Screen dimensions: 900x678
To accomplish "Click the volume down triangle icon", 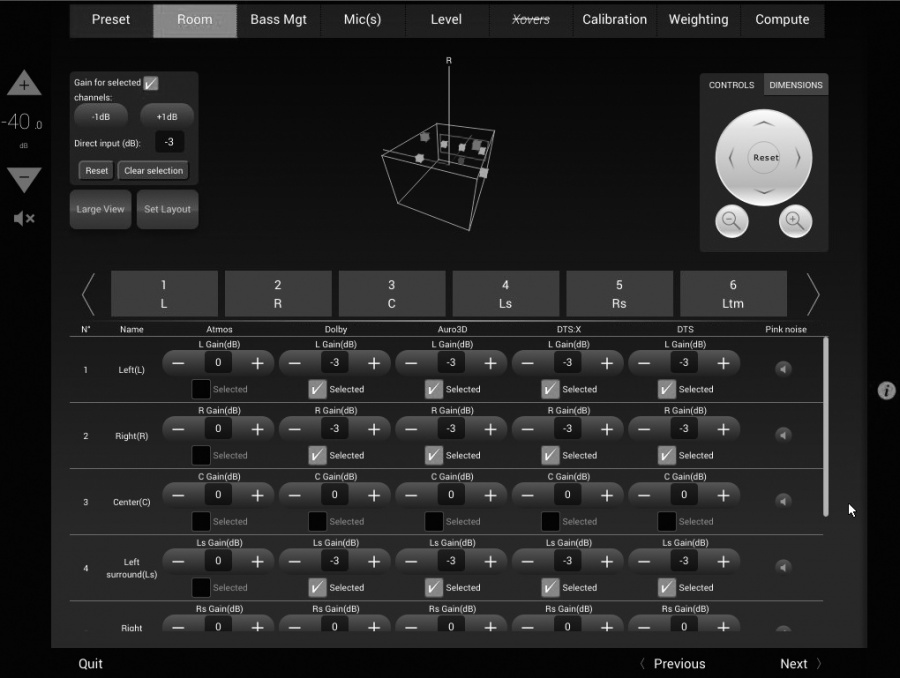I will (24, 179).
